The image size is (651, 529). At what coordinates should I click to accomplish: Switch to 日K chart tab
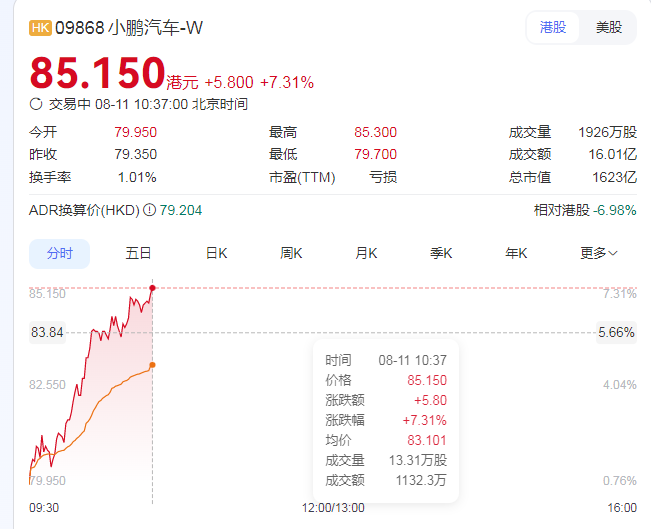coord(217,253)
